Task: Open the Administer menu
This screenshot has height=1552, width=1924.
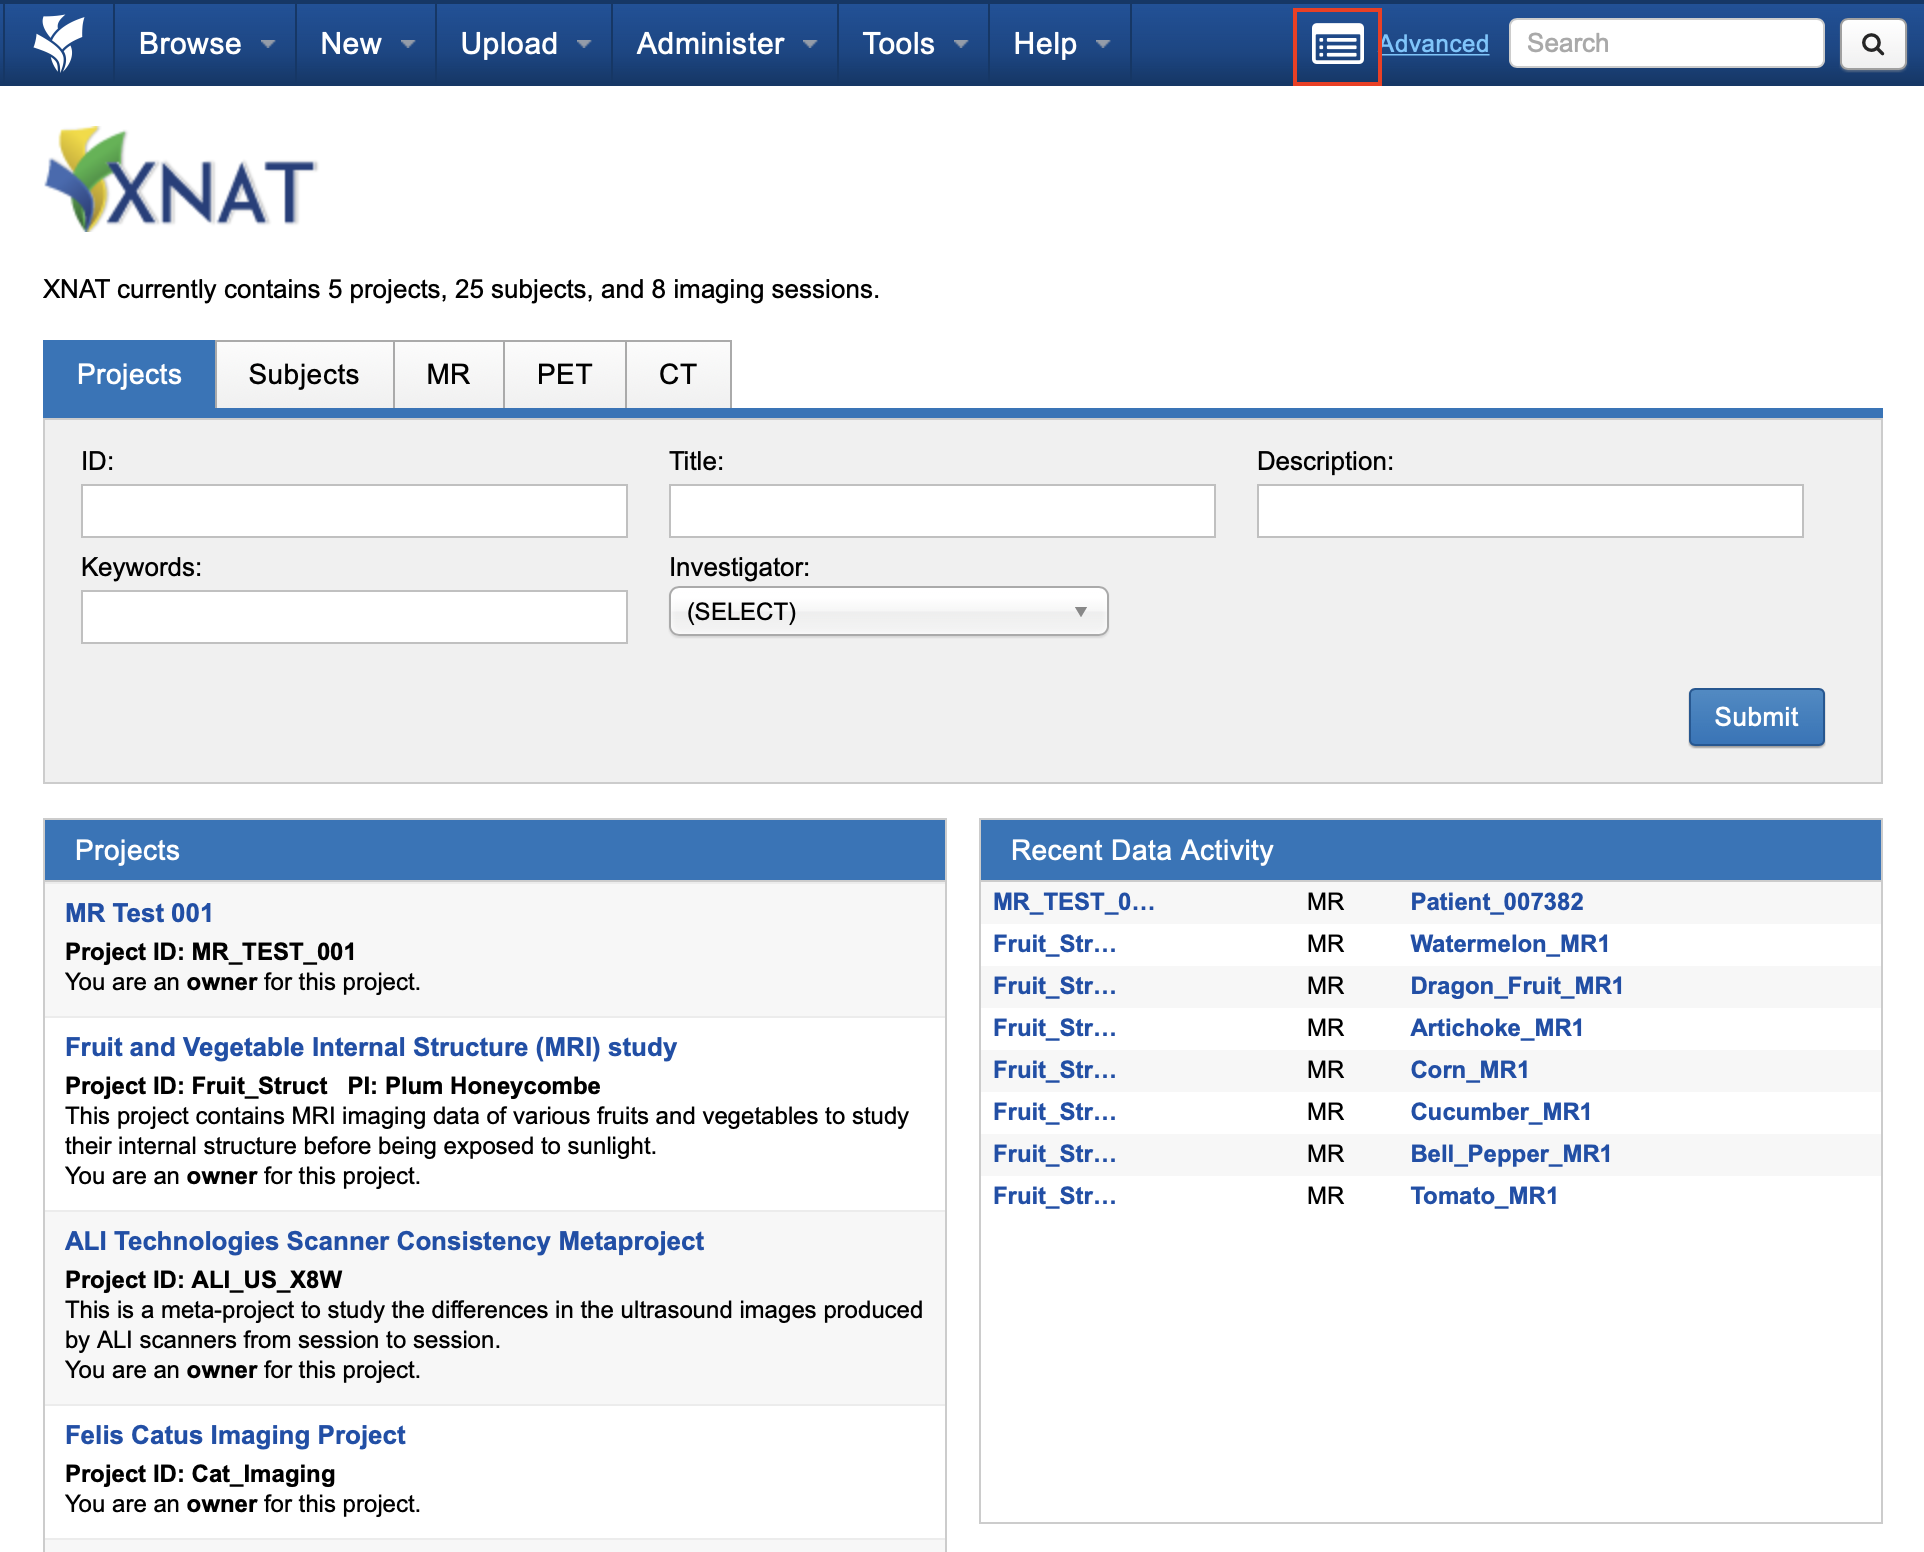Action: click(x=725, y=43)
